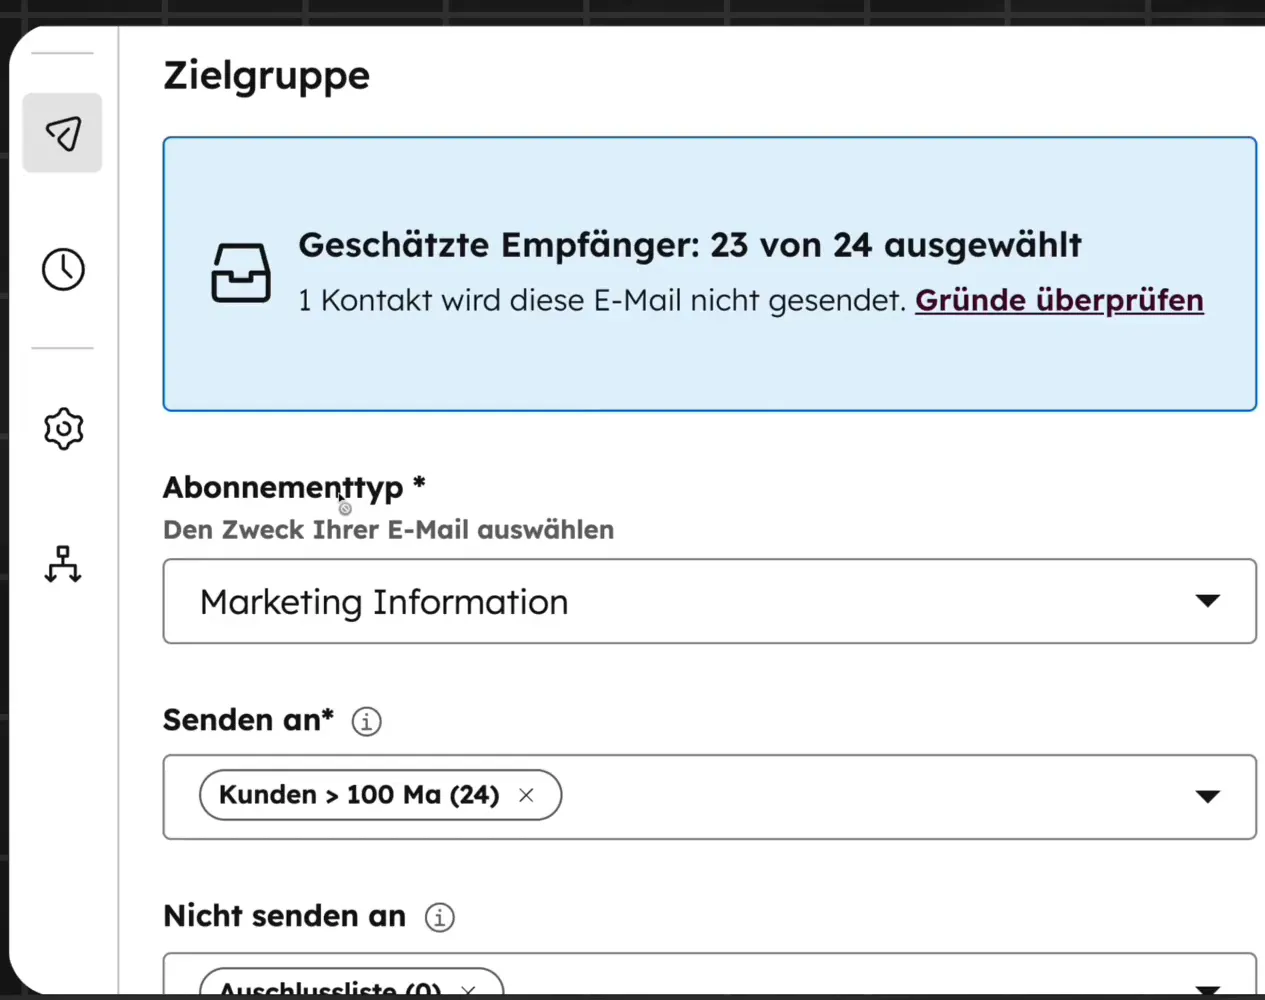The height and width of the screenshot is (1000, 1265).
Task: Click the Zielgruppe heading
Action: [266, 76]
